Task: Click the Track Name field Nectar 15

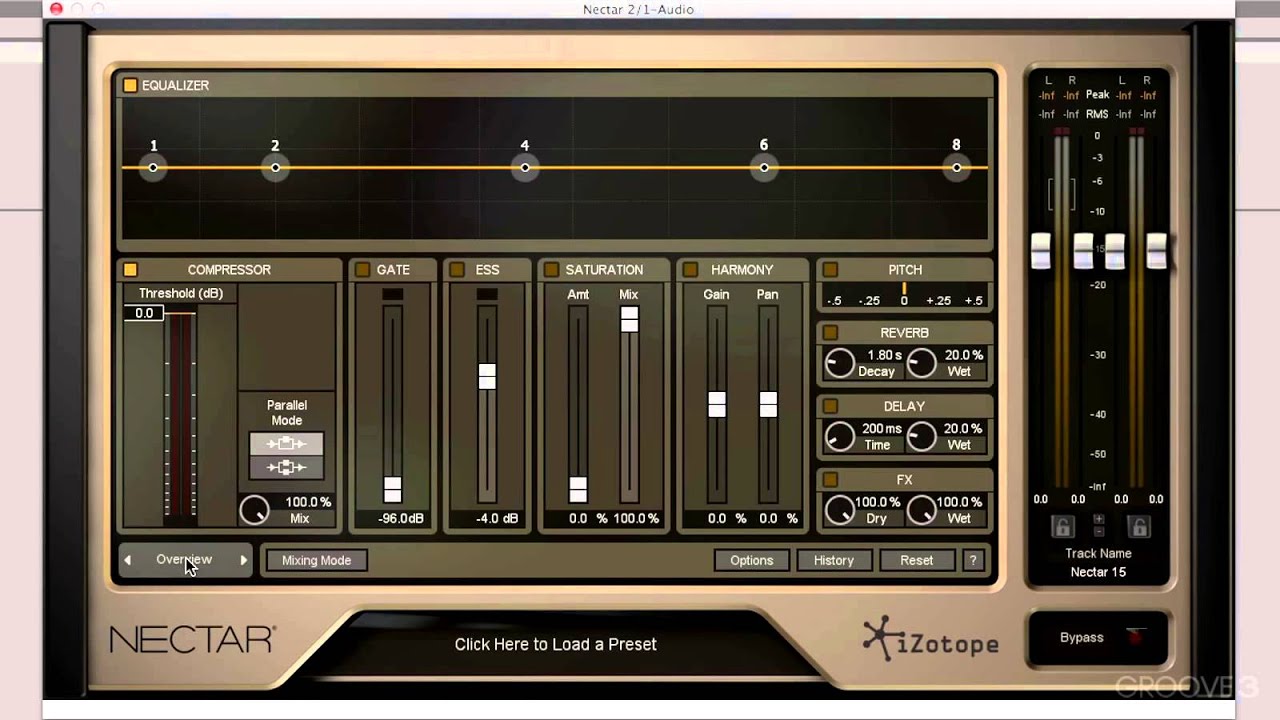Action: (x=1098, y=572)
